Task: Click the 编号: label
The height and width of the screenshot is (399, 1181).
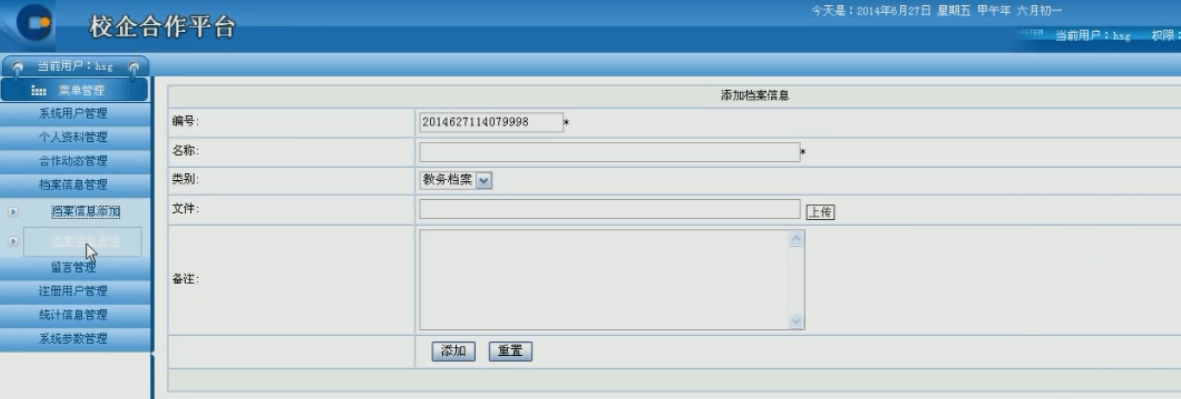Action: [185, 121]
